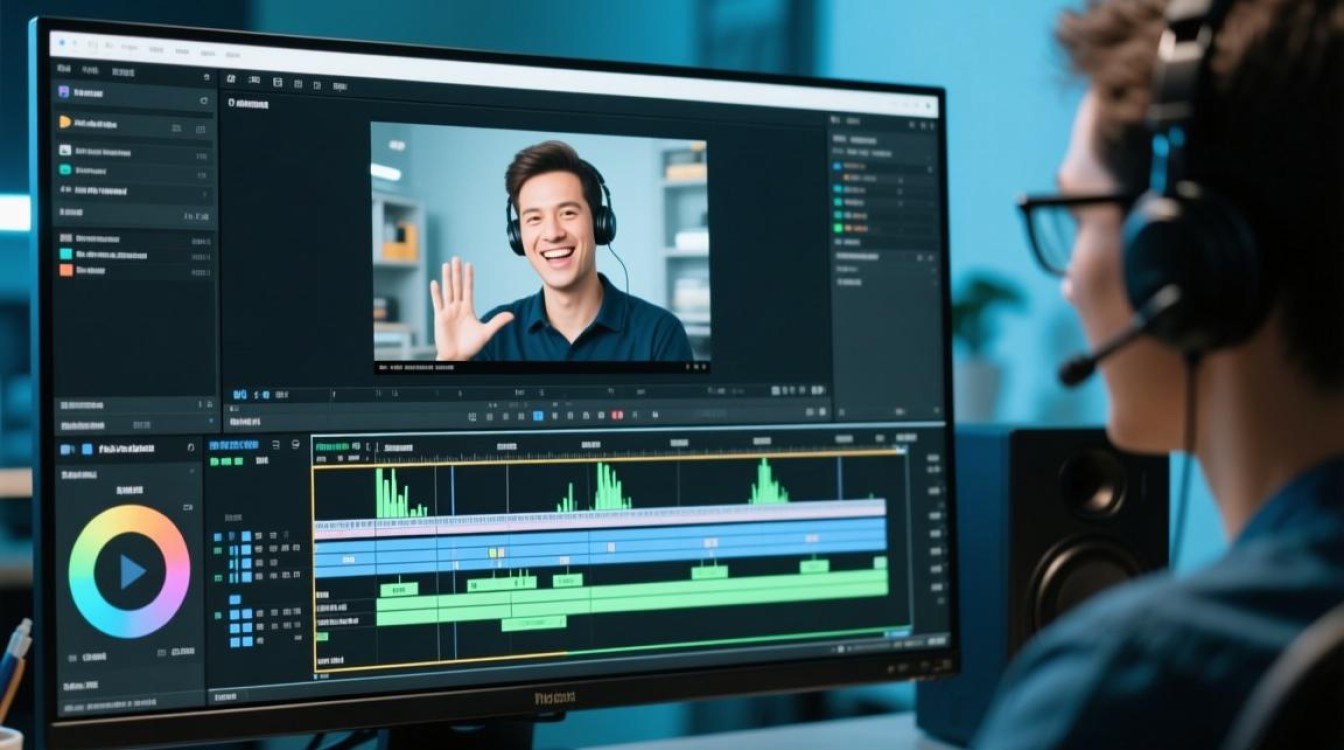Select the yellow-orange folder icon in left sidebar
Viewport: 1344px width, 750px height.
65,122
